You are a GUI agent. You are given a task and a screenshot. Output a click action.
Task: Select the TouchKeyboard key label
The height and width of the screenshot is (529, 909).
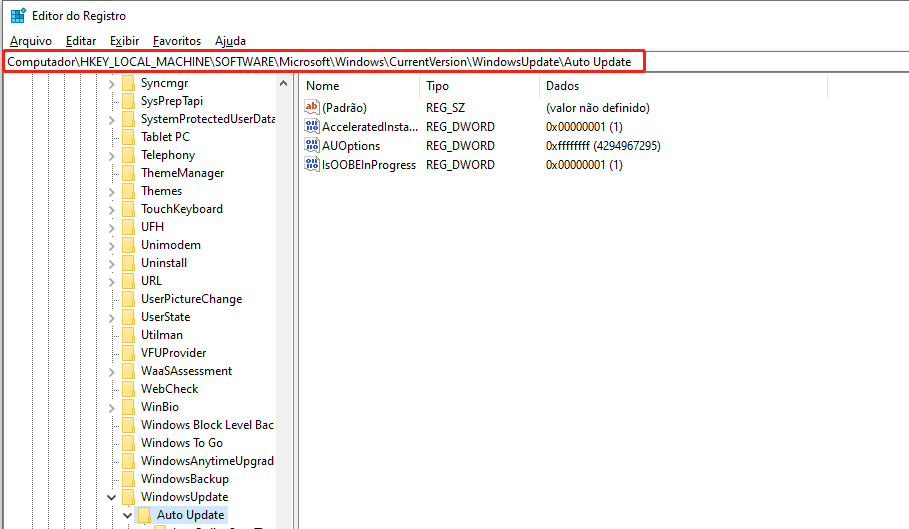(181, 209)
